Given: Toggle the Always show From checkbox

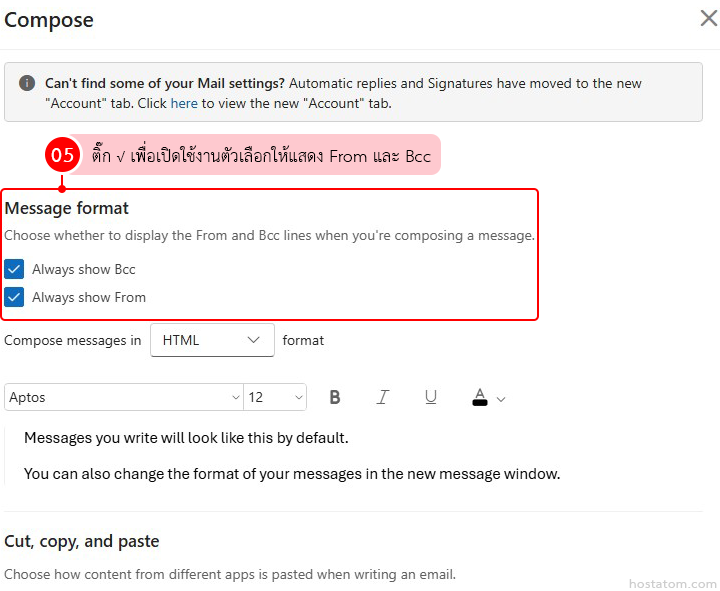Looking at the screenshot, I should pos(14,297).
